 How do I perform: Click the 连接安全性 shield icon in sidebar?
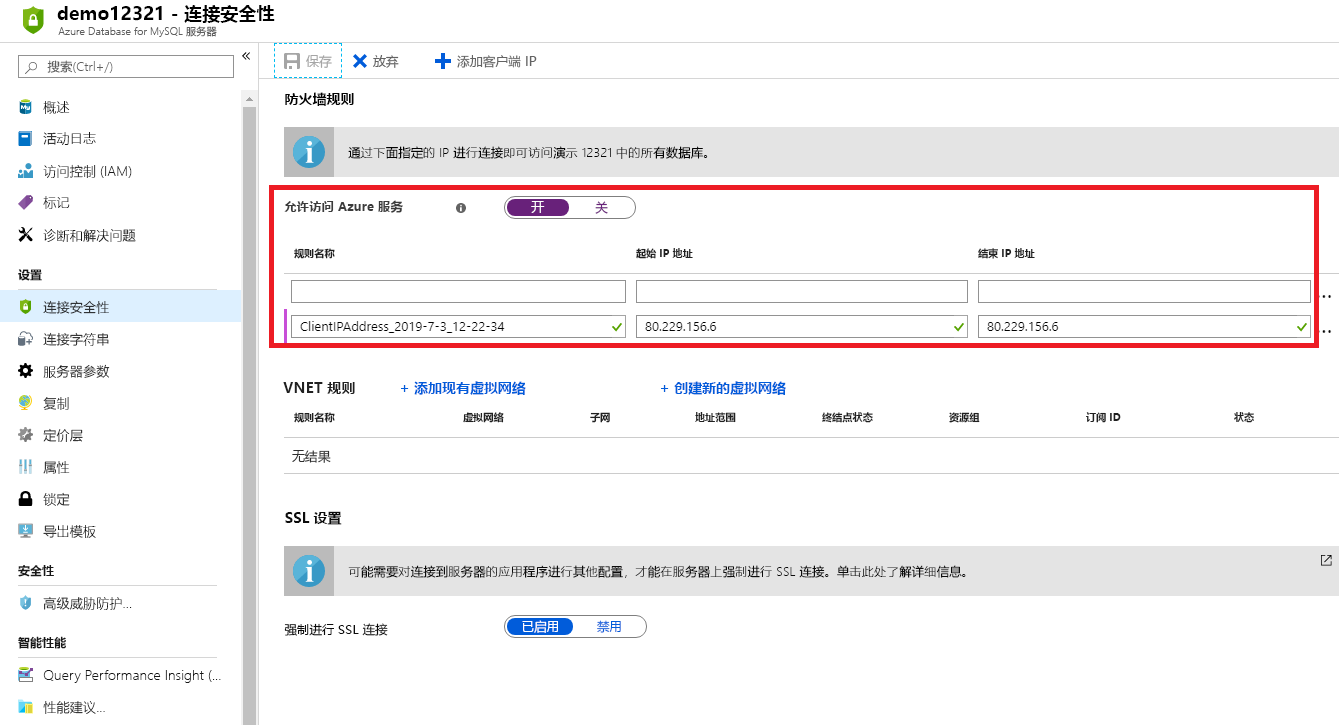[25, 307]
